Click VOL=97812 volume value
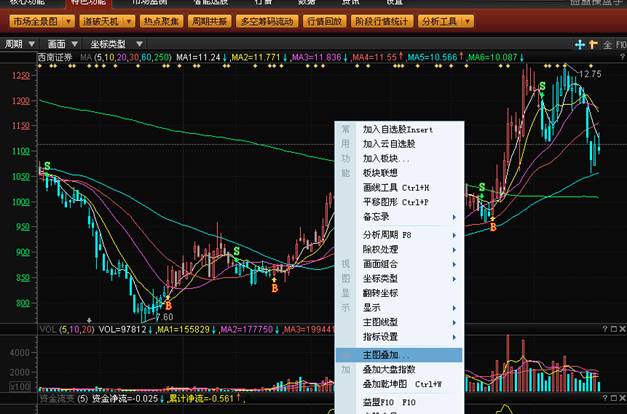Image resolution: width=627 pixels, height=414 pixels. [123, 330]
